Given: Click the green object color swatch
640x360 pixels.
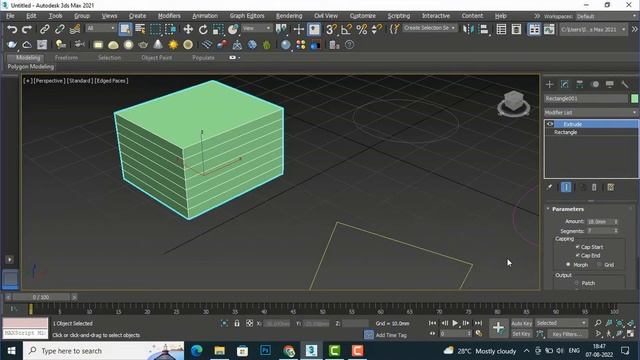Looking at the screenshot, I should coord(634,98).
